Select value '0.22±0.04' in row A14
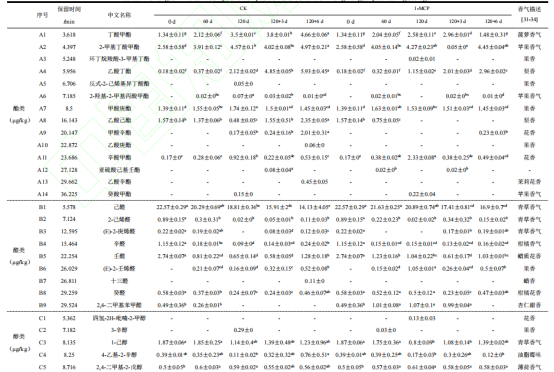554x372 pixels. click(422, 194)
